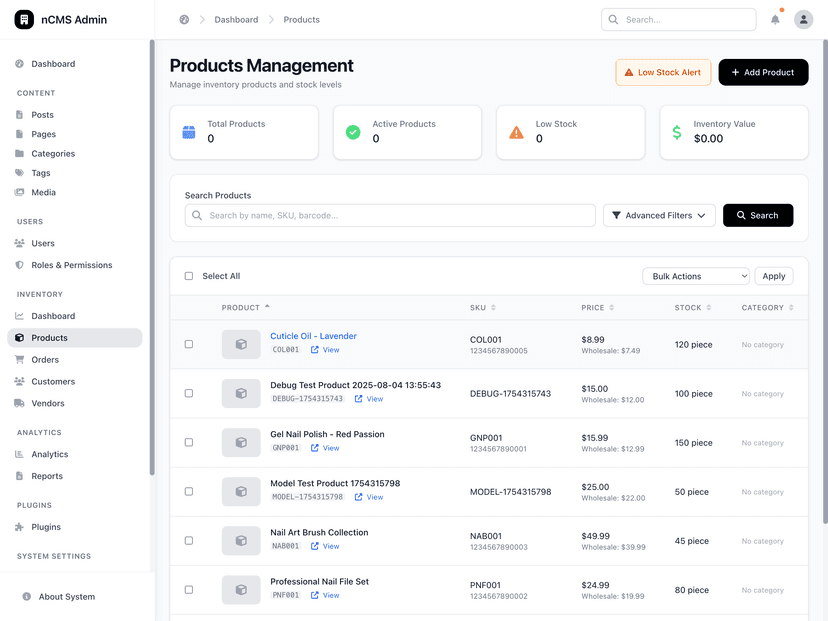Click the Cuticle Oil product thumbnail
The height and width of the screenshot is (621, 828).
(241, 344)
